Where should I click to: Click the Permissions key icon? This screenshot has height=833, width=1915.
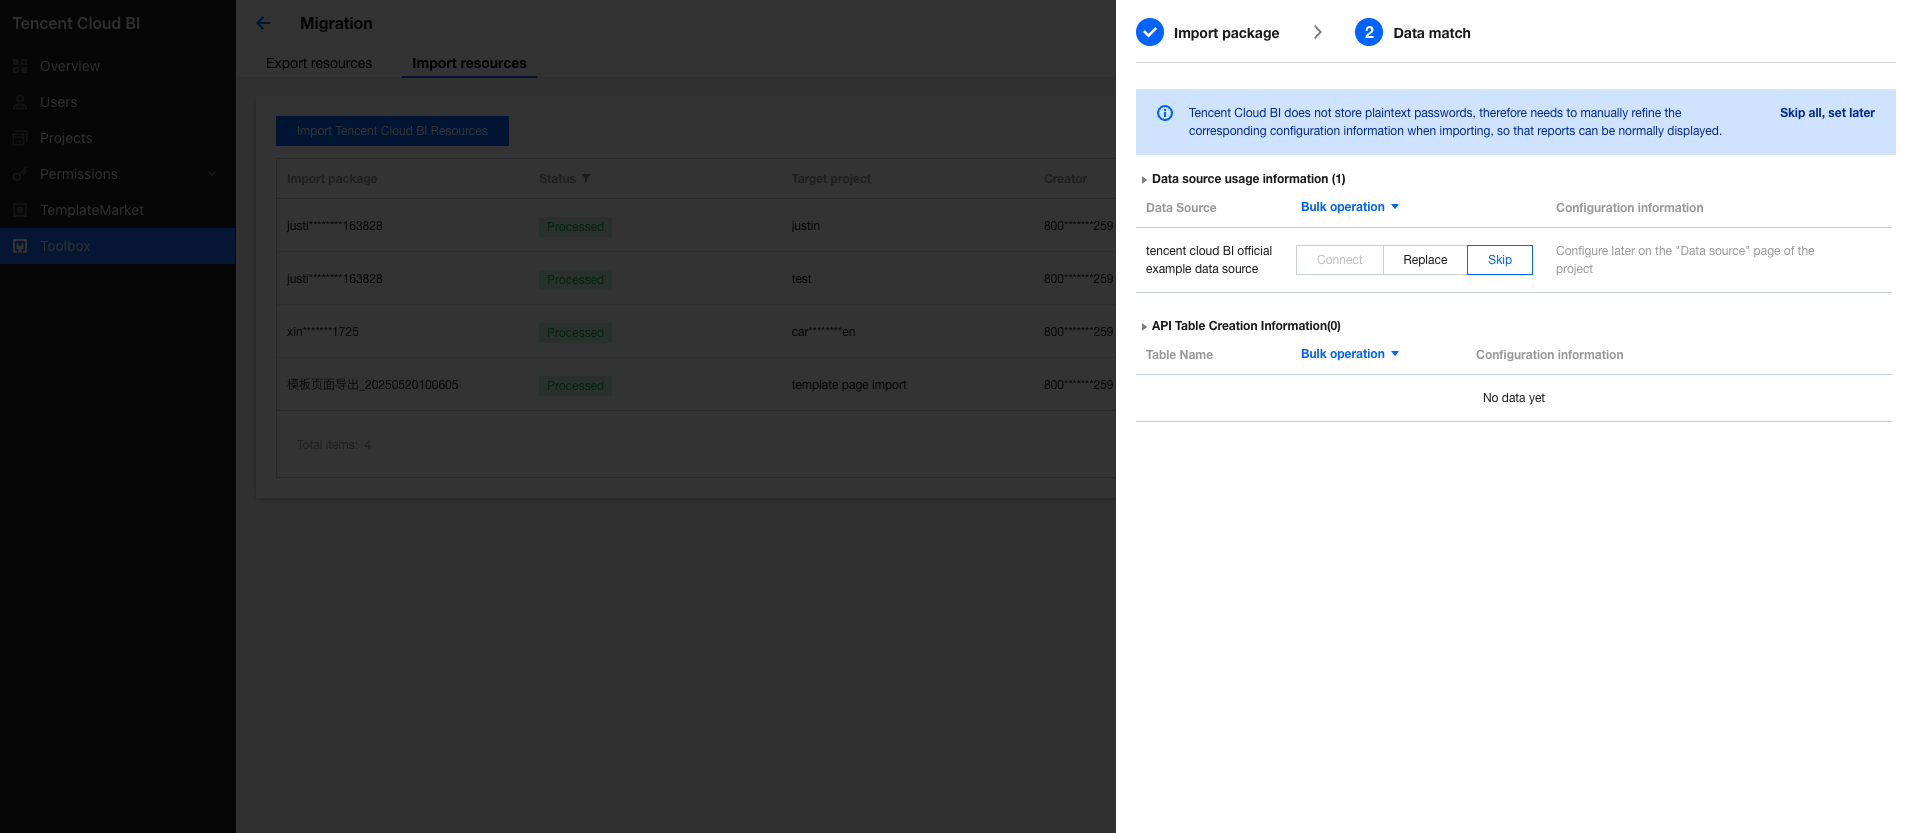[20, 174]
